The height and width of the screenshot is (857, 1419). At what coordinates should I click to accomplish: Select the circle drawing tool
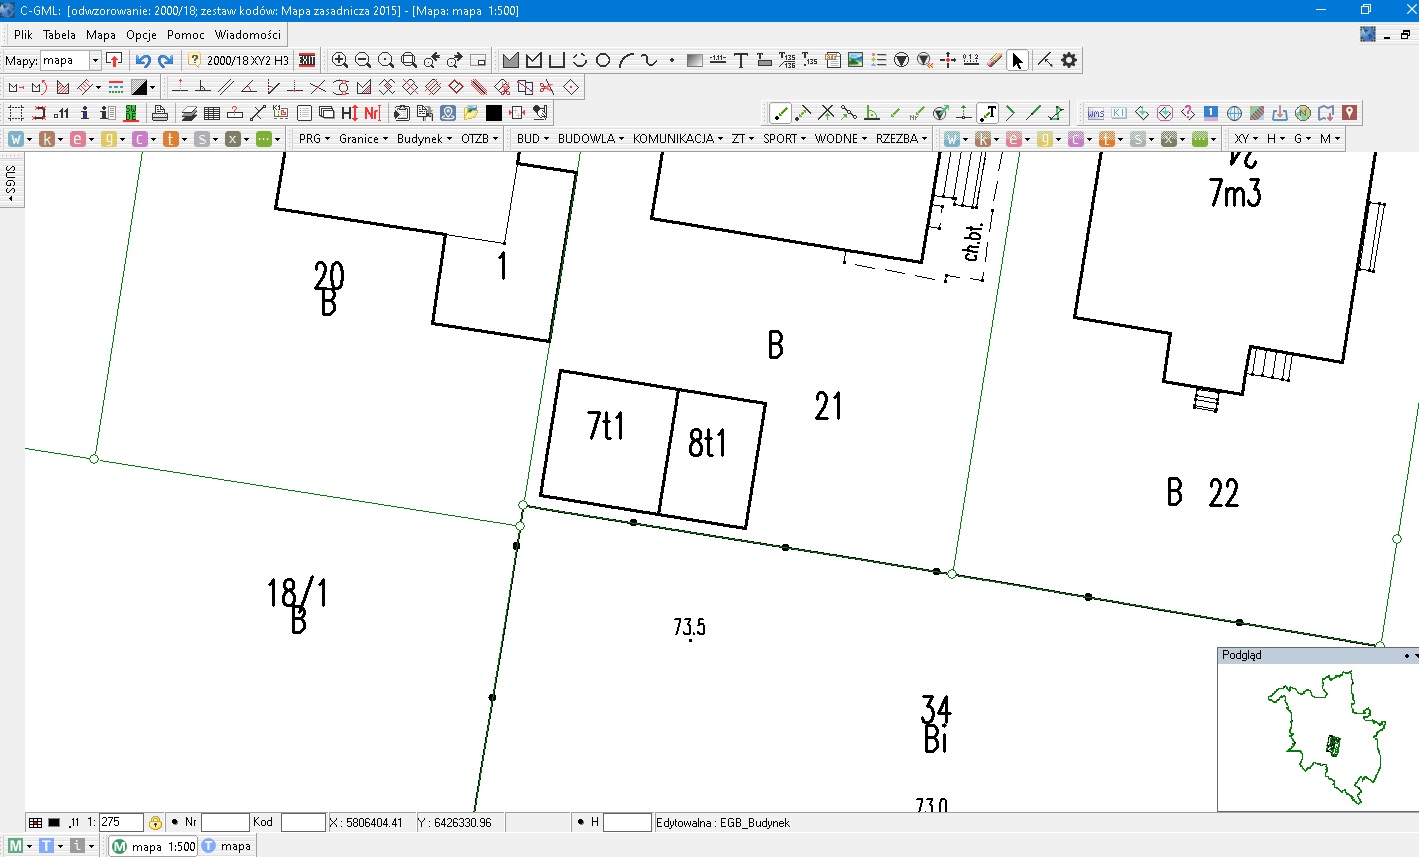(603, 60)
